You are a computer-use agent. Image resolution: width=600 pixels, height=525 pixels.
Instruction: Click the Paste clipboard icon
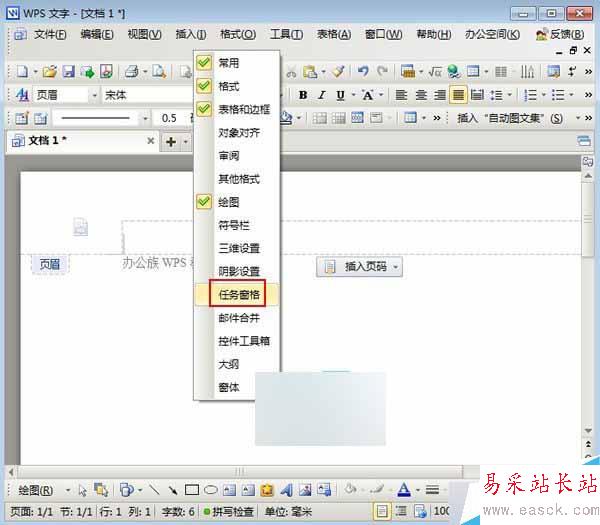click(x=310, y=71)
